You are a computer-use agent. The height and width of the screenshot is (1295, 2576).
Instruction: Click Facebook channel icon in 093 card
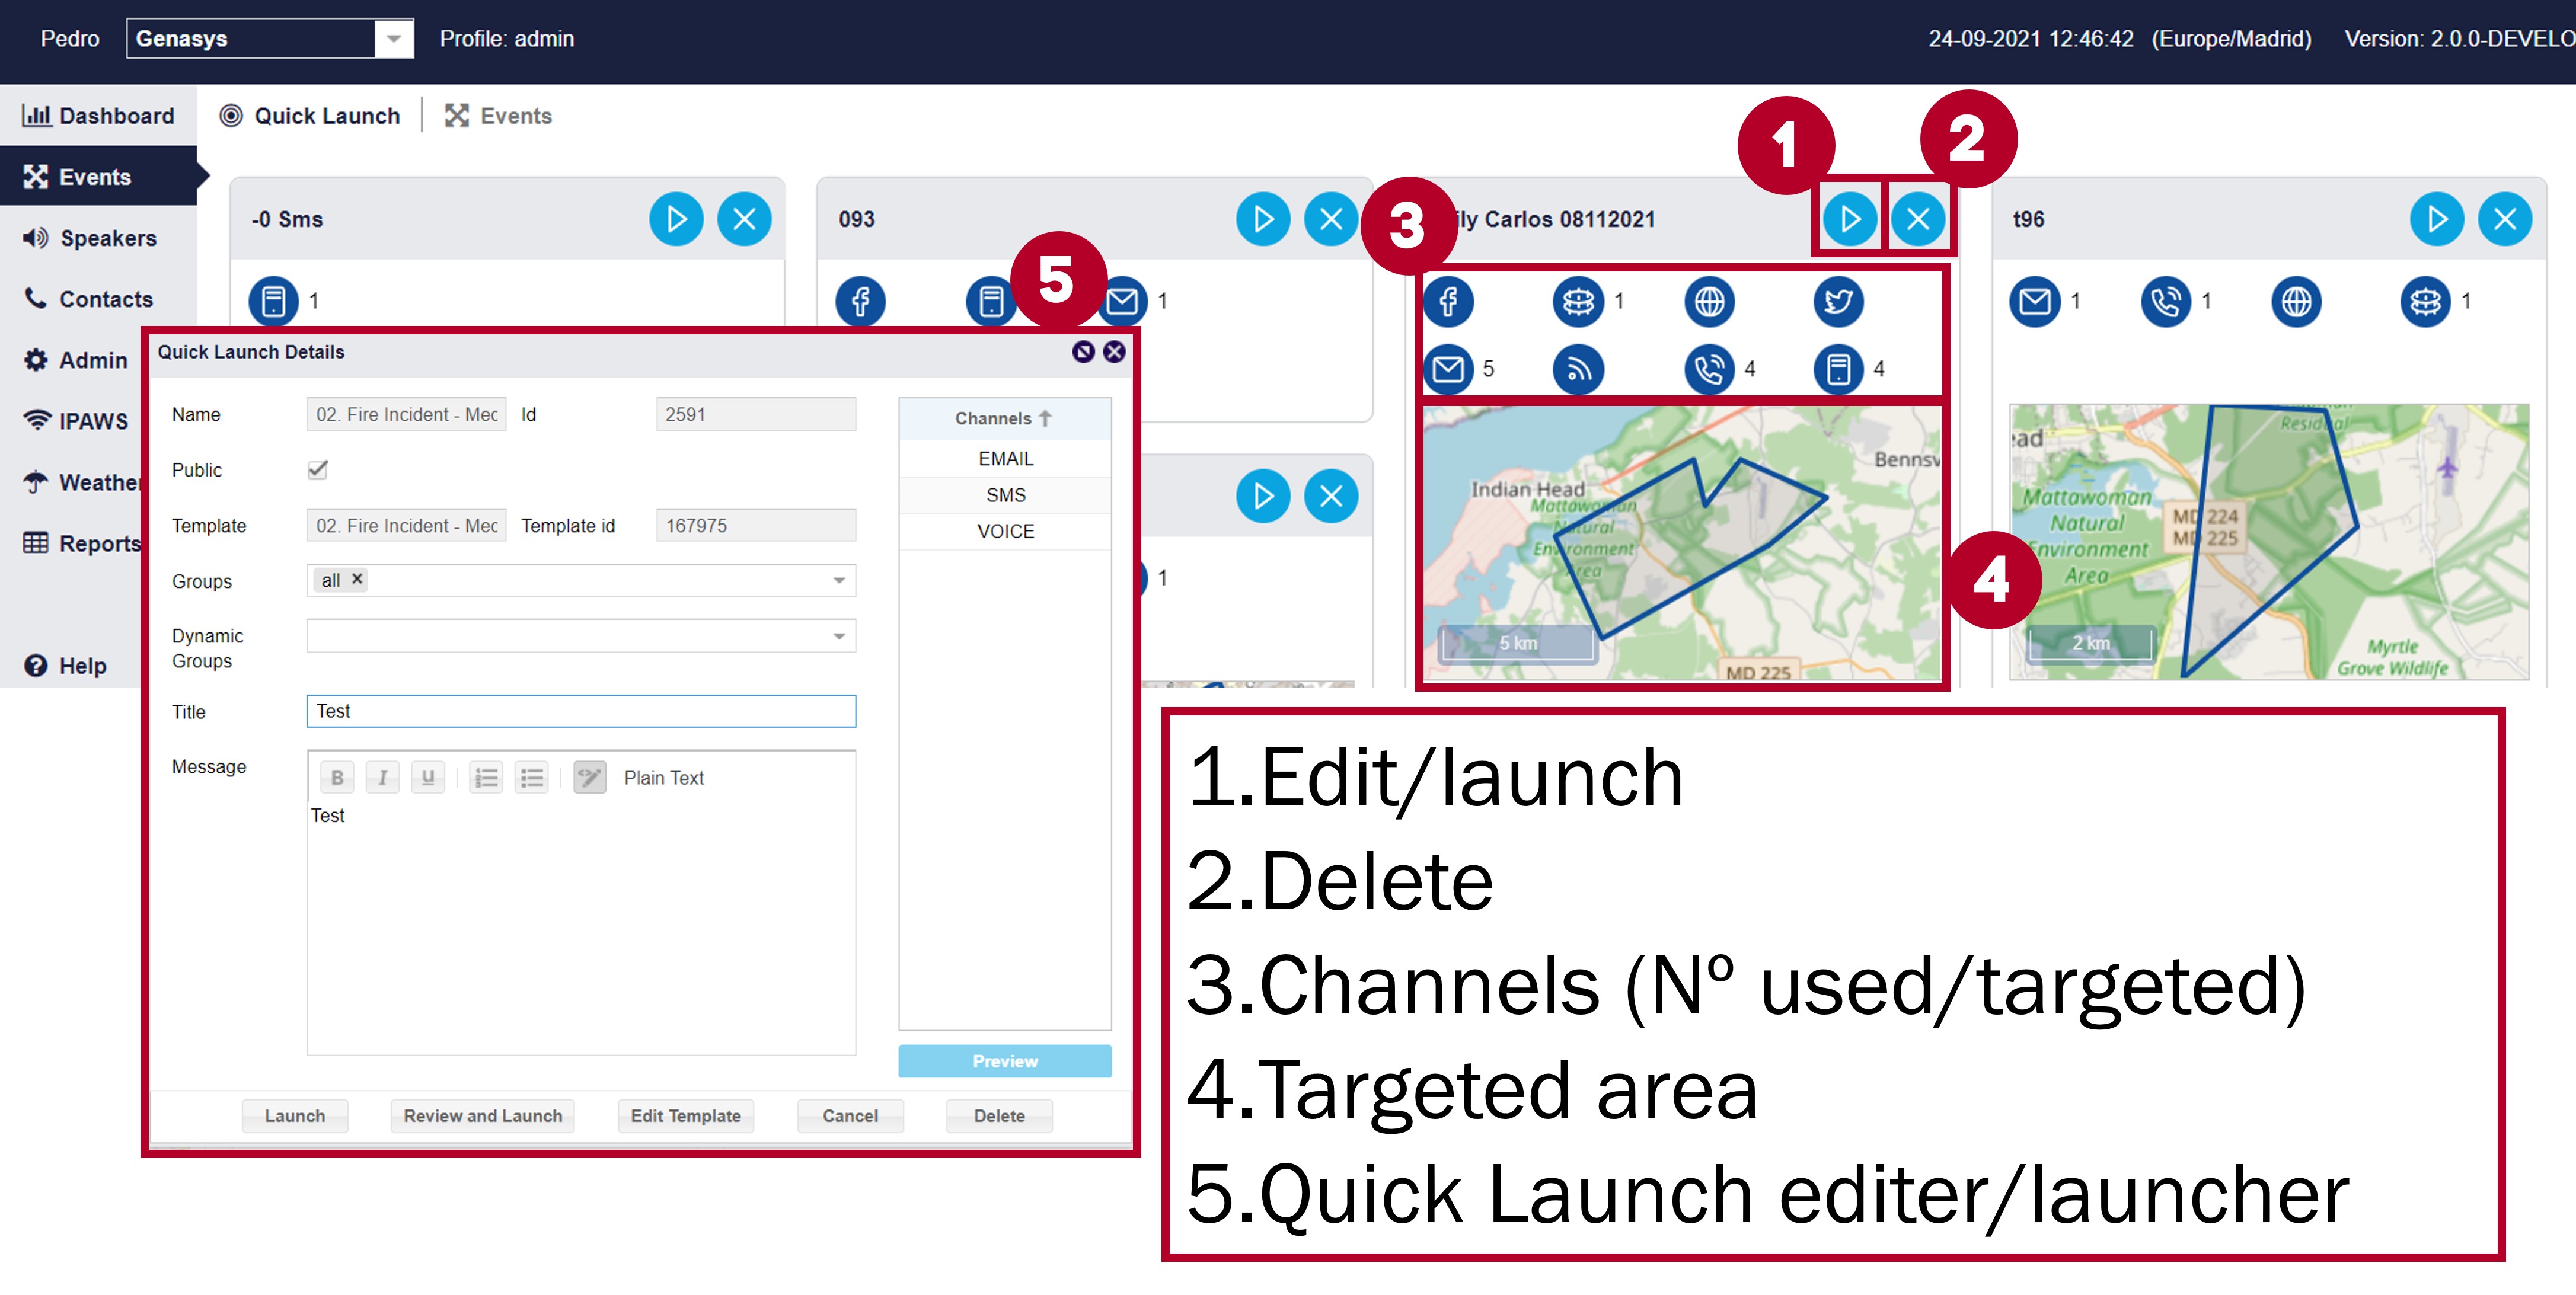click(x=860, y=301)
